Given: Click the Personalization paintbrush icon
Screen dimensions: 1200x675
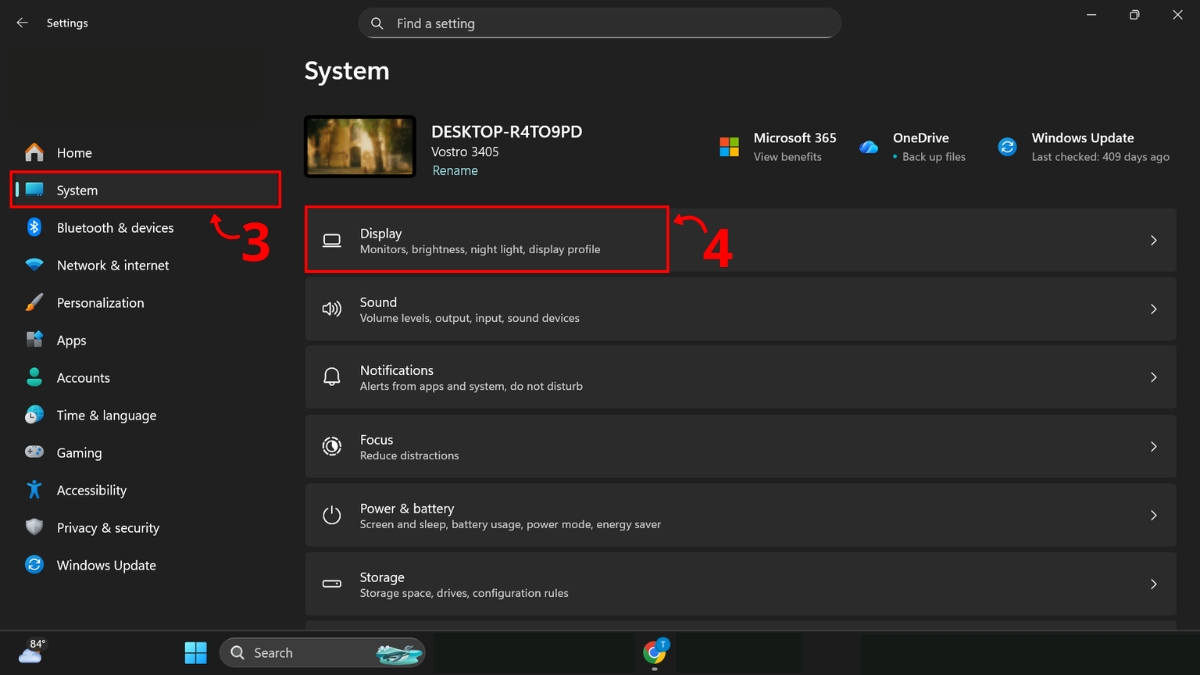Looking at the screenshot, I should [35, 303].
